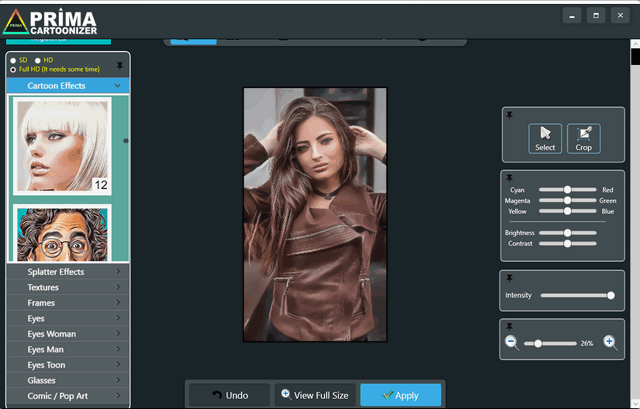The height and width of the screenshot is (409, 640).
Task: Choose cartoon effect thumbnail number 12
Action: point(61,146)
